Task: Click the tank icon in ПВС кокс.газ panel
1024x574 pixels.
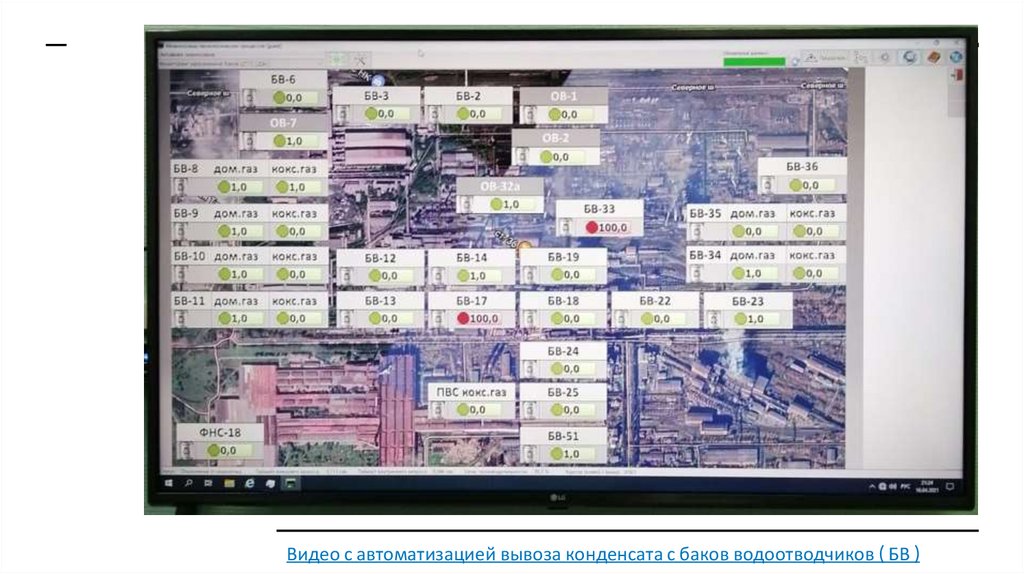Action: (x=438, y=409)
